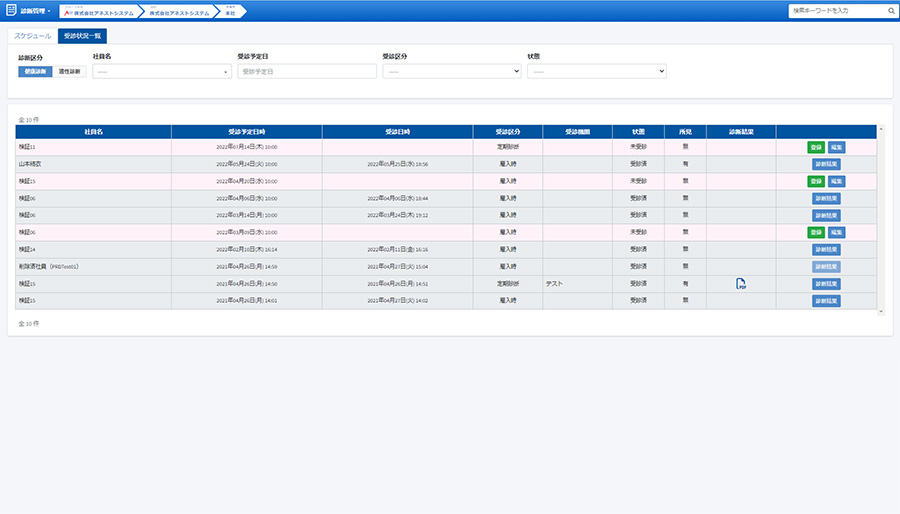Open 診断結果 for 山本琥吉
Screen dimensions: 900x514
tap(826, 164)
